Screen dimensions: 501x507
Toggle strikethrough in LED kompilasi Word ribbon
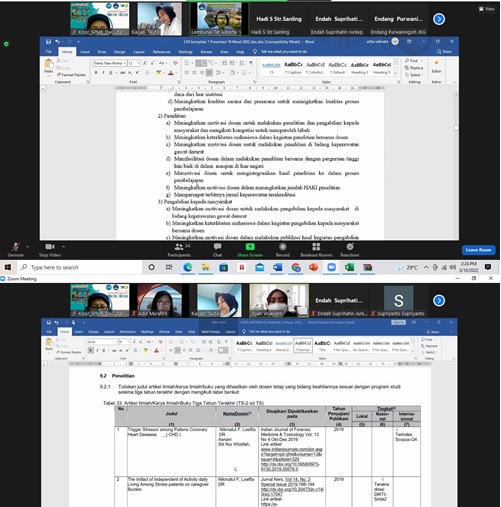coord(122,73)
